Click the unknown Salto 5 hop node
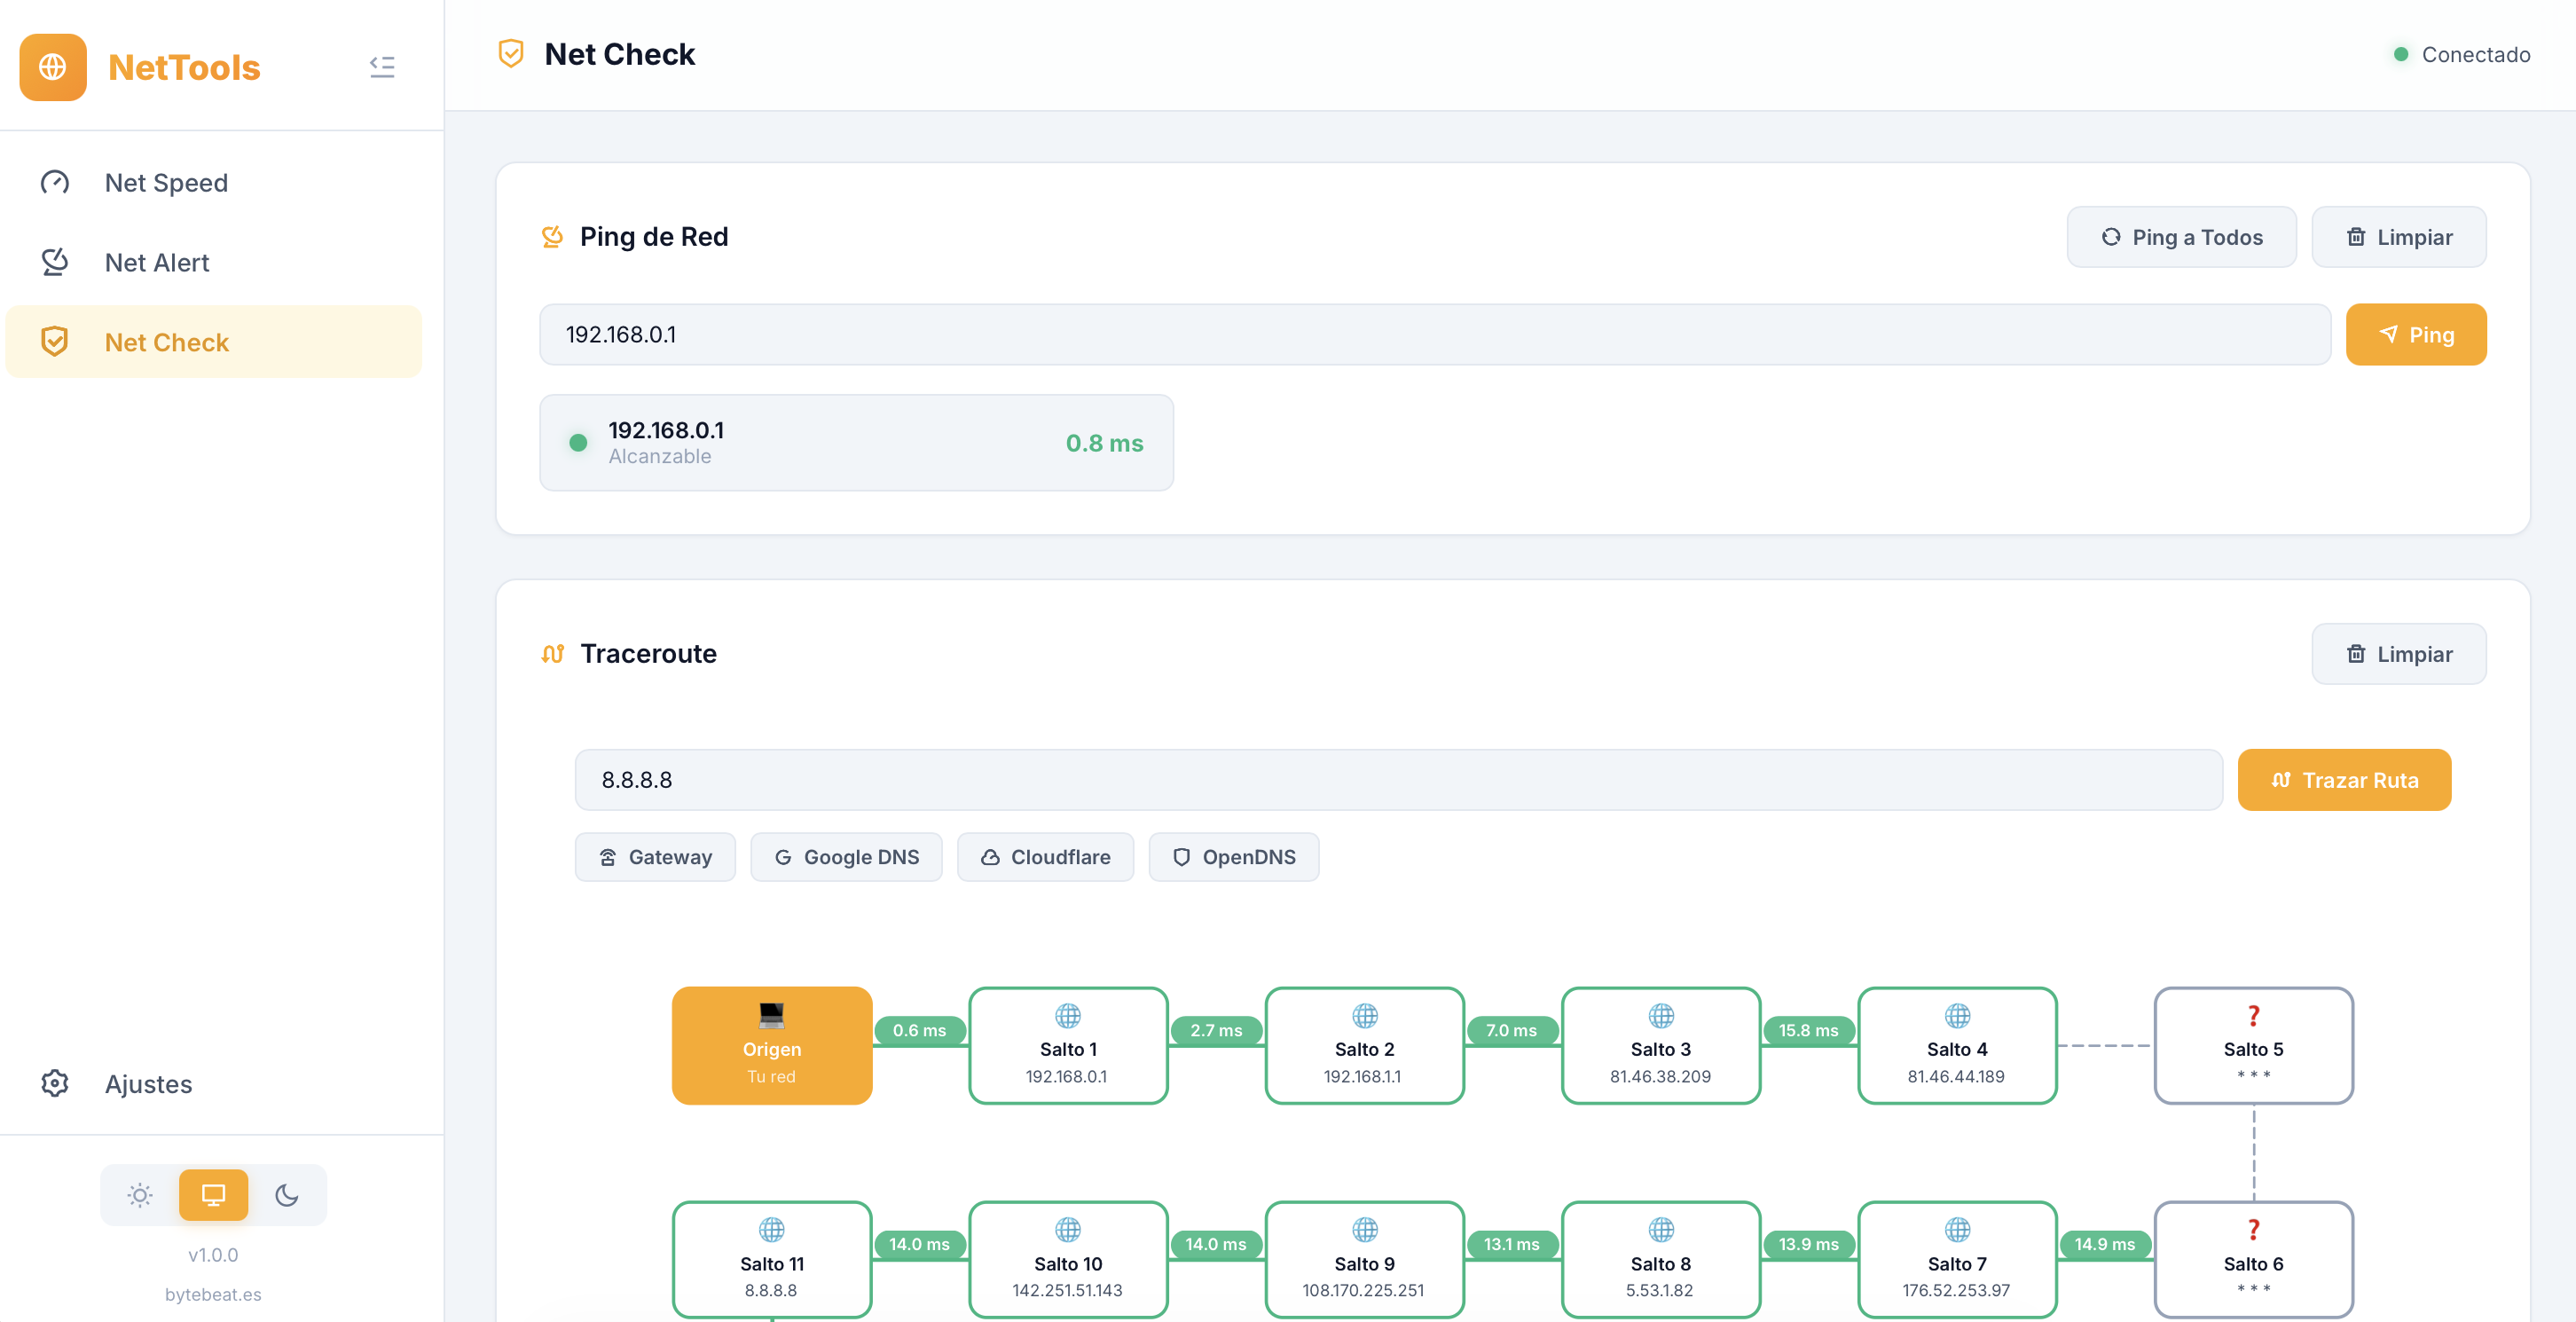Screen dimensions: 2576x1322 click(x=2252, y=1045)
